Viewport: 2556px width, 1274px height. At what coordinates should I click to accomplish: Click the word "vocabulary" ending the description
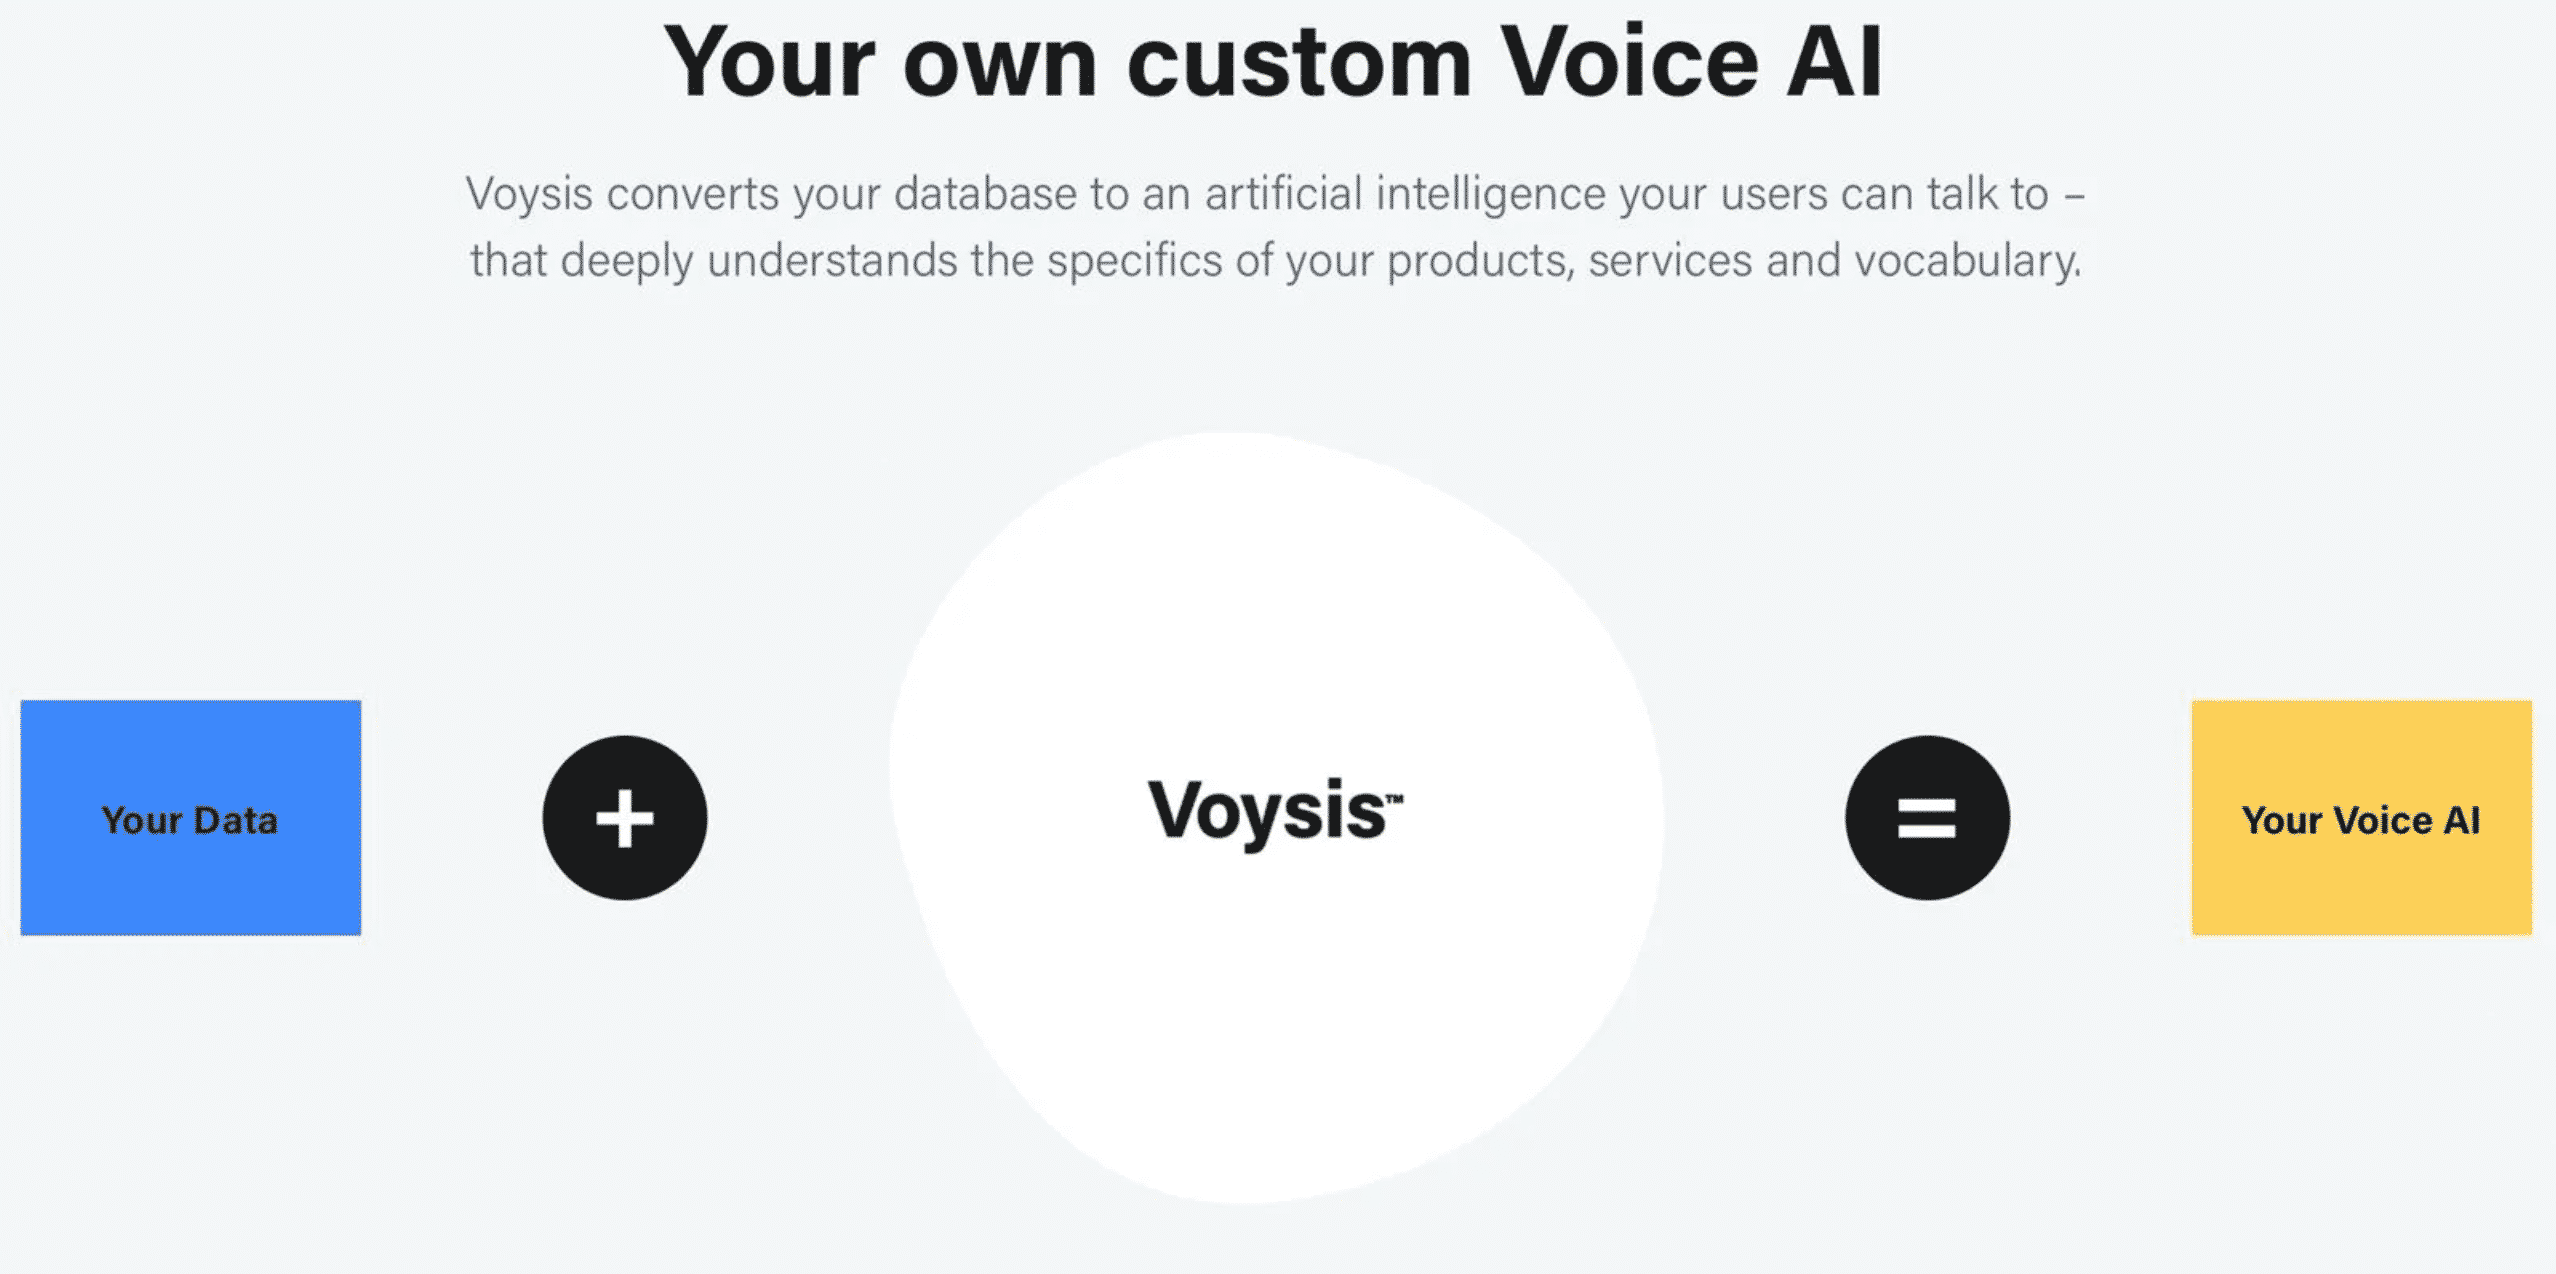click(x=1966, y=261)
